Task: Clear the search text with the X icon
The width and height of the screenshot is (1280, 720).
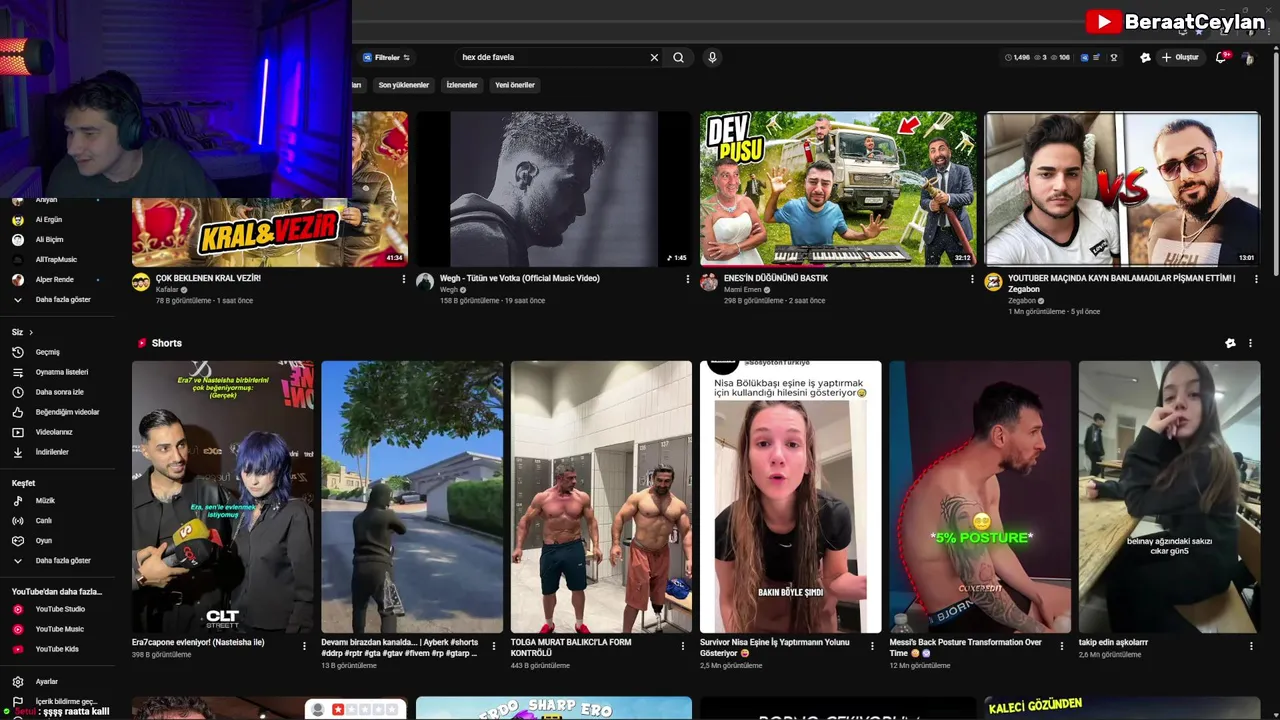Action: [x=655, y=58]
